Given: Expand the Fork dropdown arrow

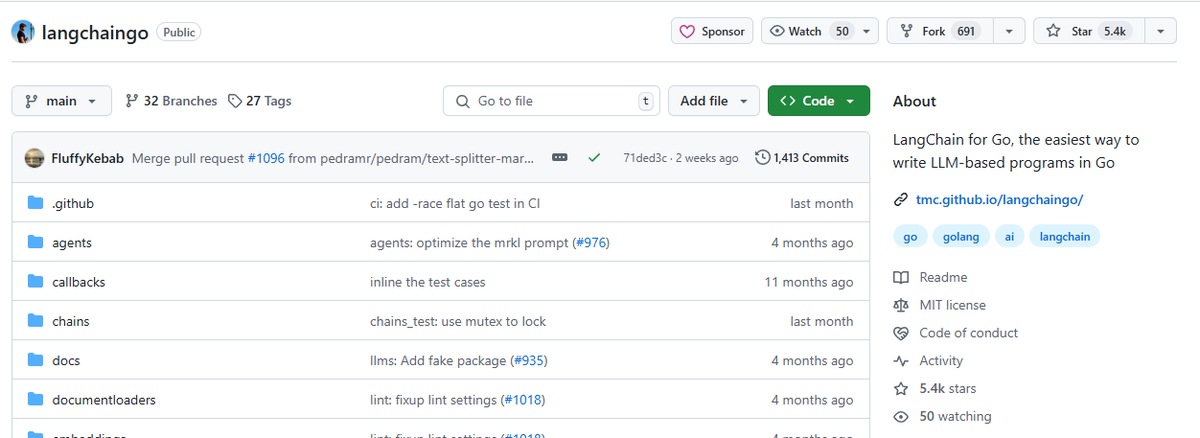Looking at the screenshot, I should [x=1008, y=31].
